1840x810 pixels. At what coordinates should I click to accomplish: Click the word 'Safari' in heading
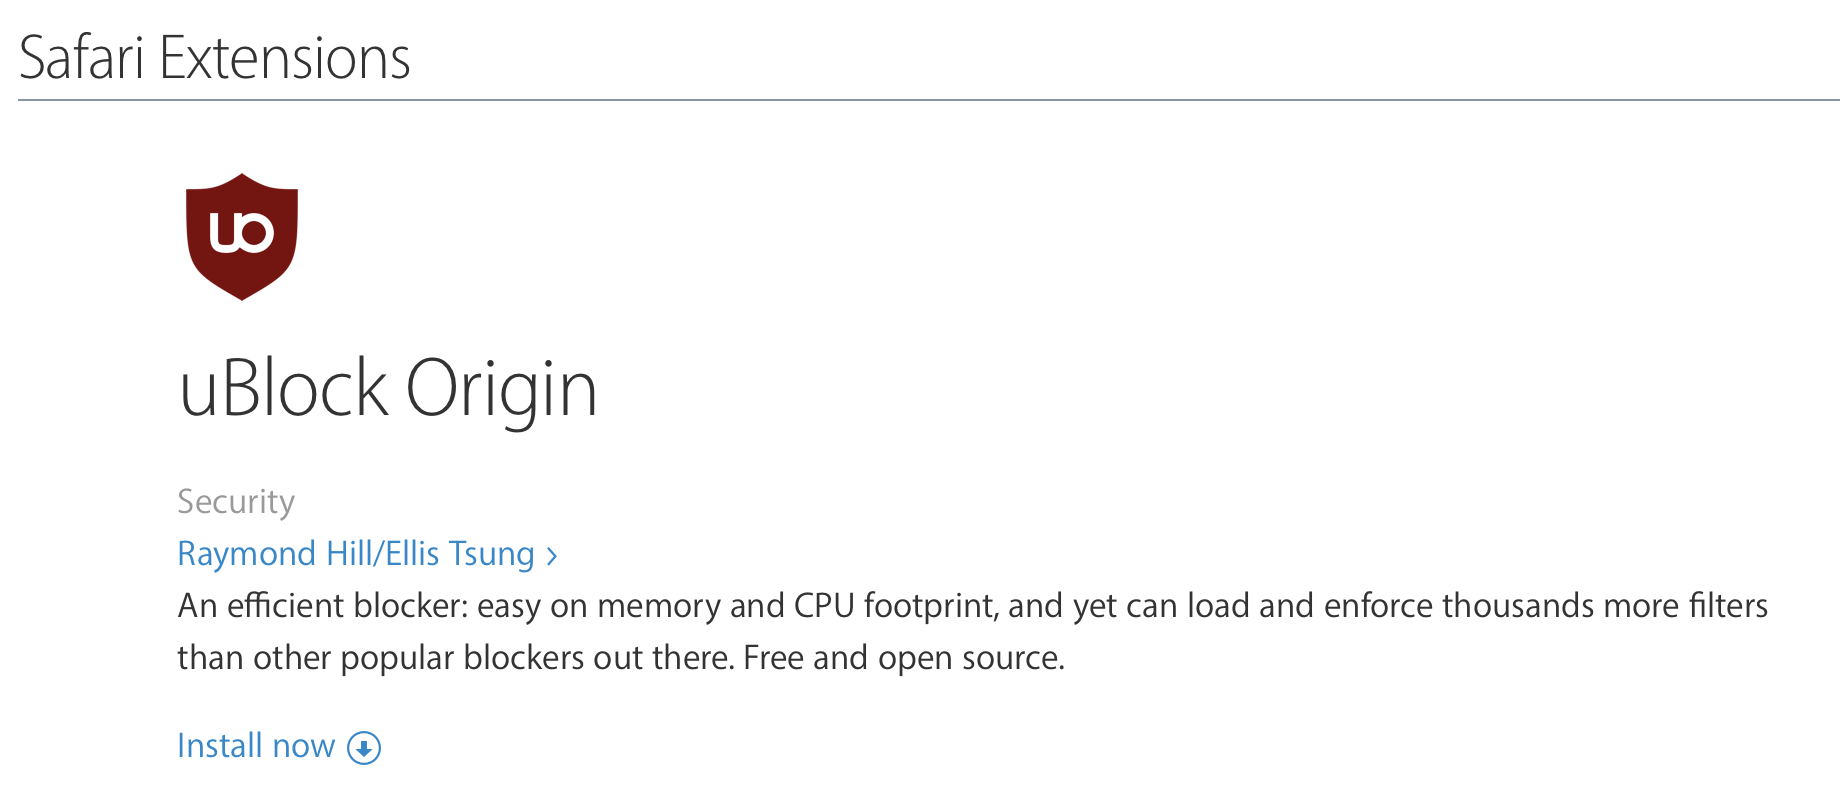pyautogui.click(x=82, y=58)
